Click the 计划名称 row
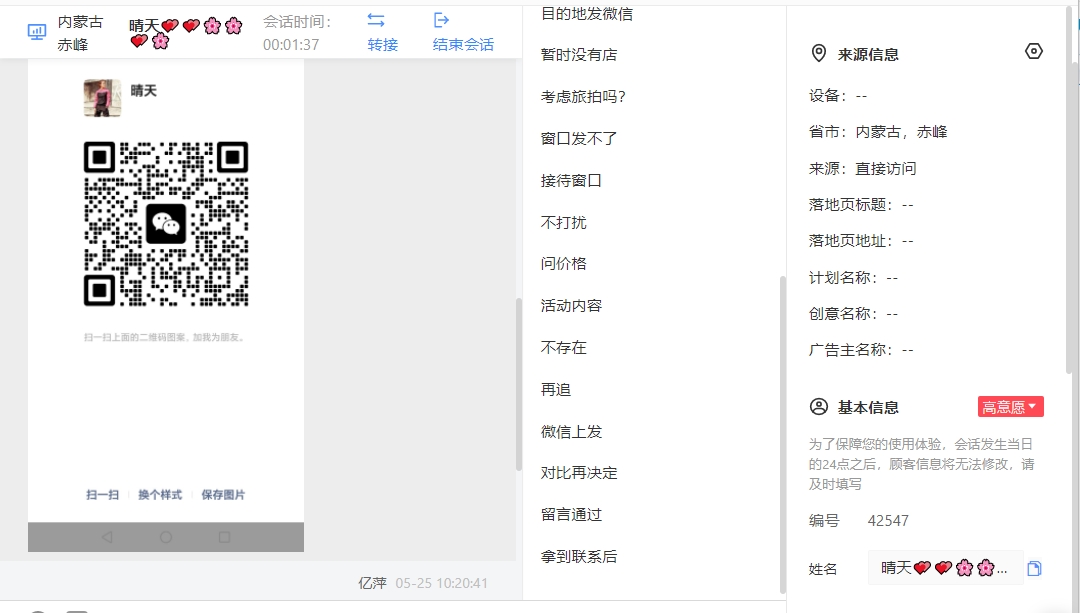 (853, 278)
